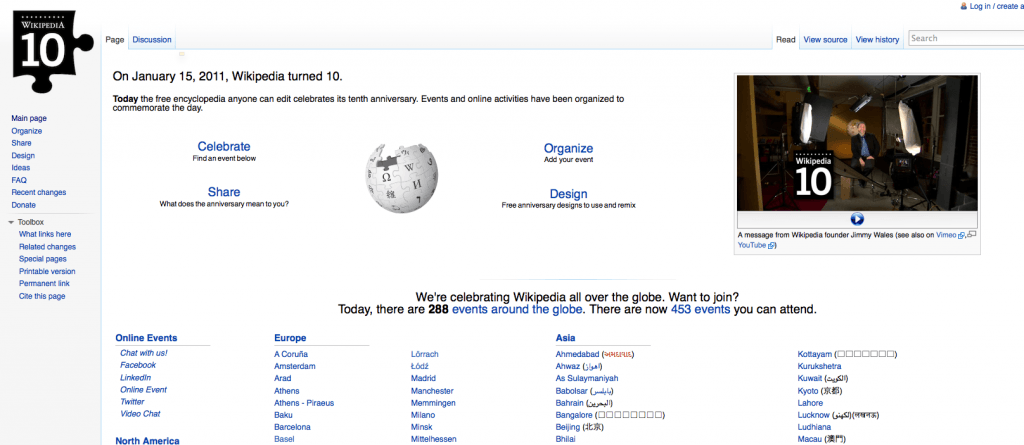1024x445 pixels.
Task: Click the events around the globe link
Action: 517,309
